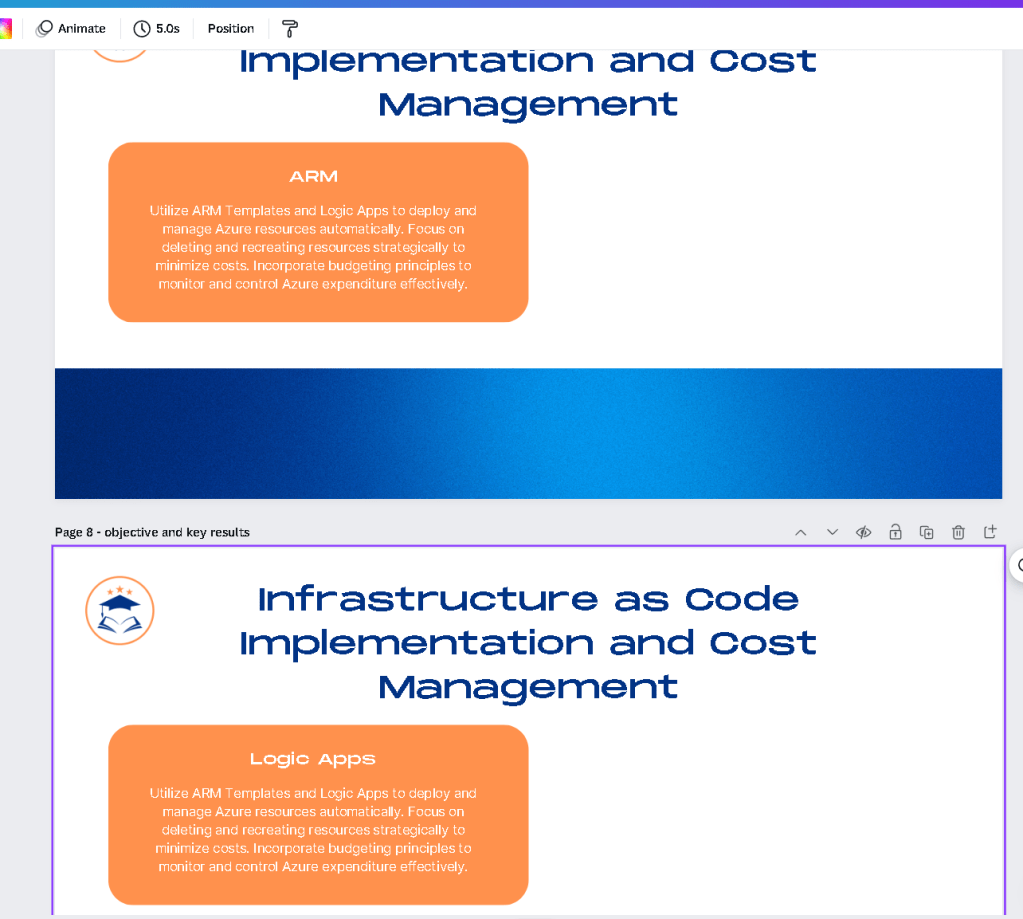Lock page 8 with the padlock icon

pos(895,532)
